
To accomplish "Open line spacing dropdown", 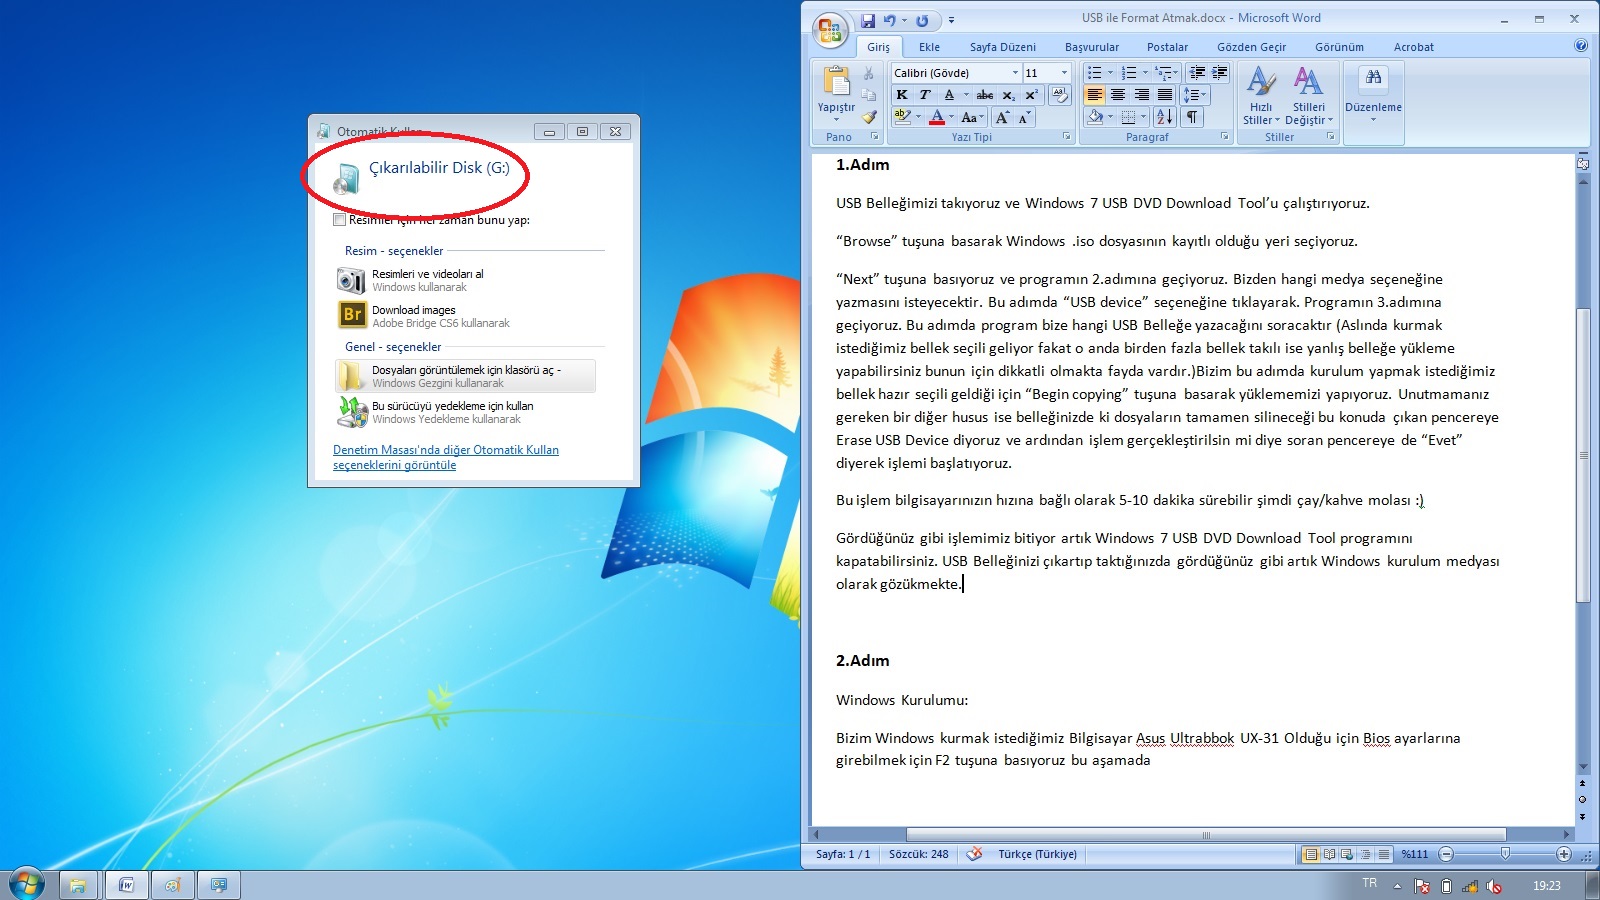I will [1195, 95].
